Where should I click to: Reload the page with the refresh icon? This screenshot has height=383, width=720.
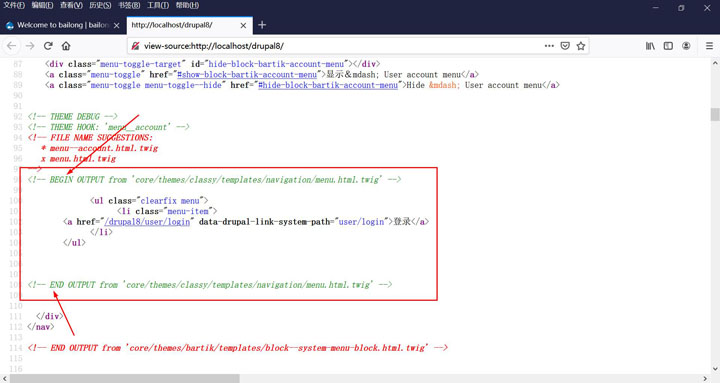tap(48, 46)
